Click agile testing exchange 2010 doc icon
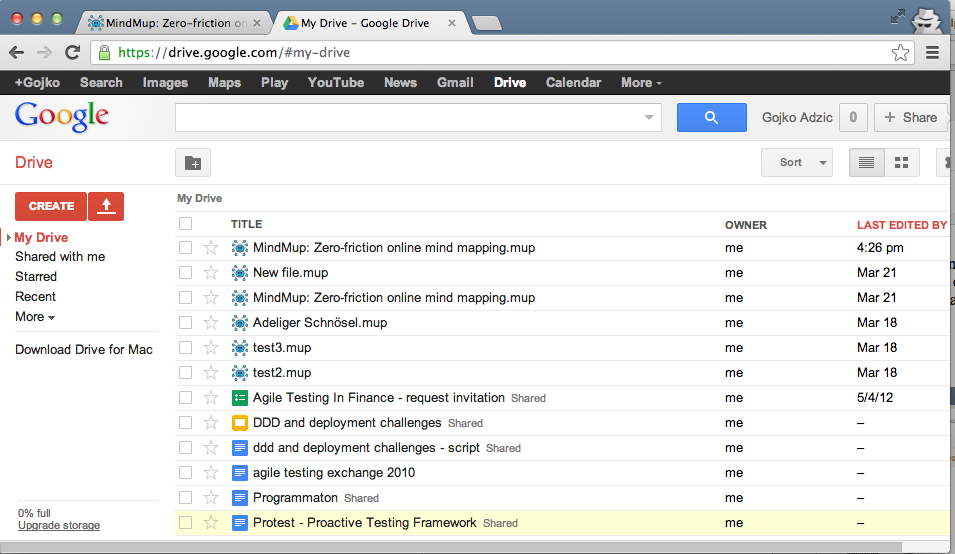 (240, 472)
